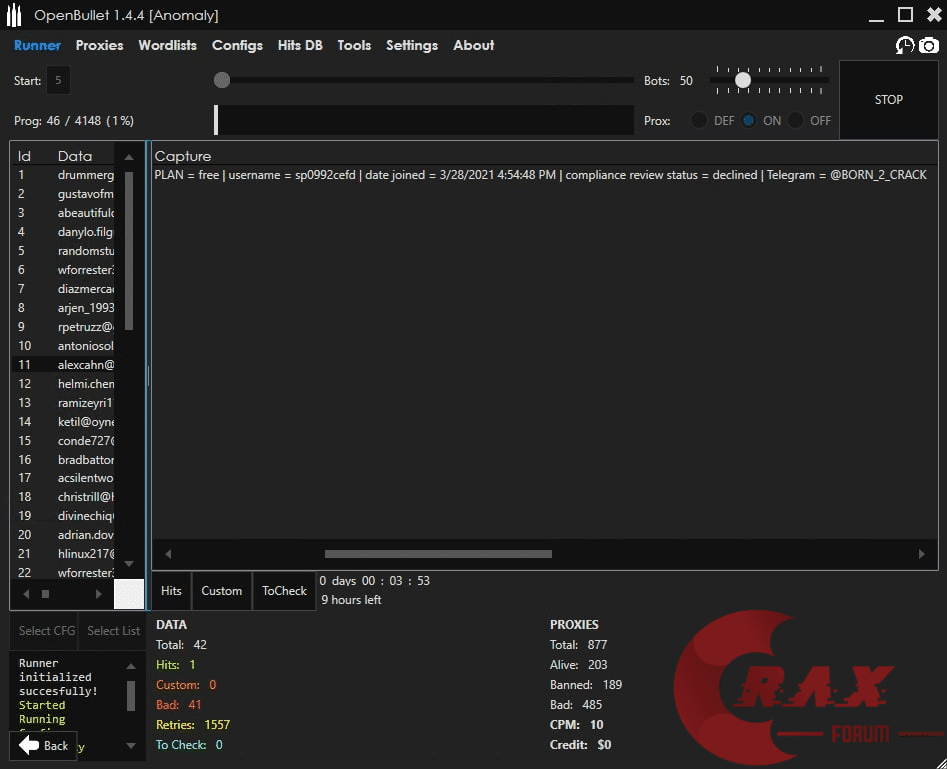Select DEF proxy mode radio

(x=699, y=120)
